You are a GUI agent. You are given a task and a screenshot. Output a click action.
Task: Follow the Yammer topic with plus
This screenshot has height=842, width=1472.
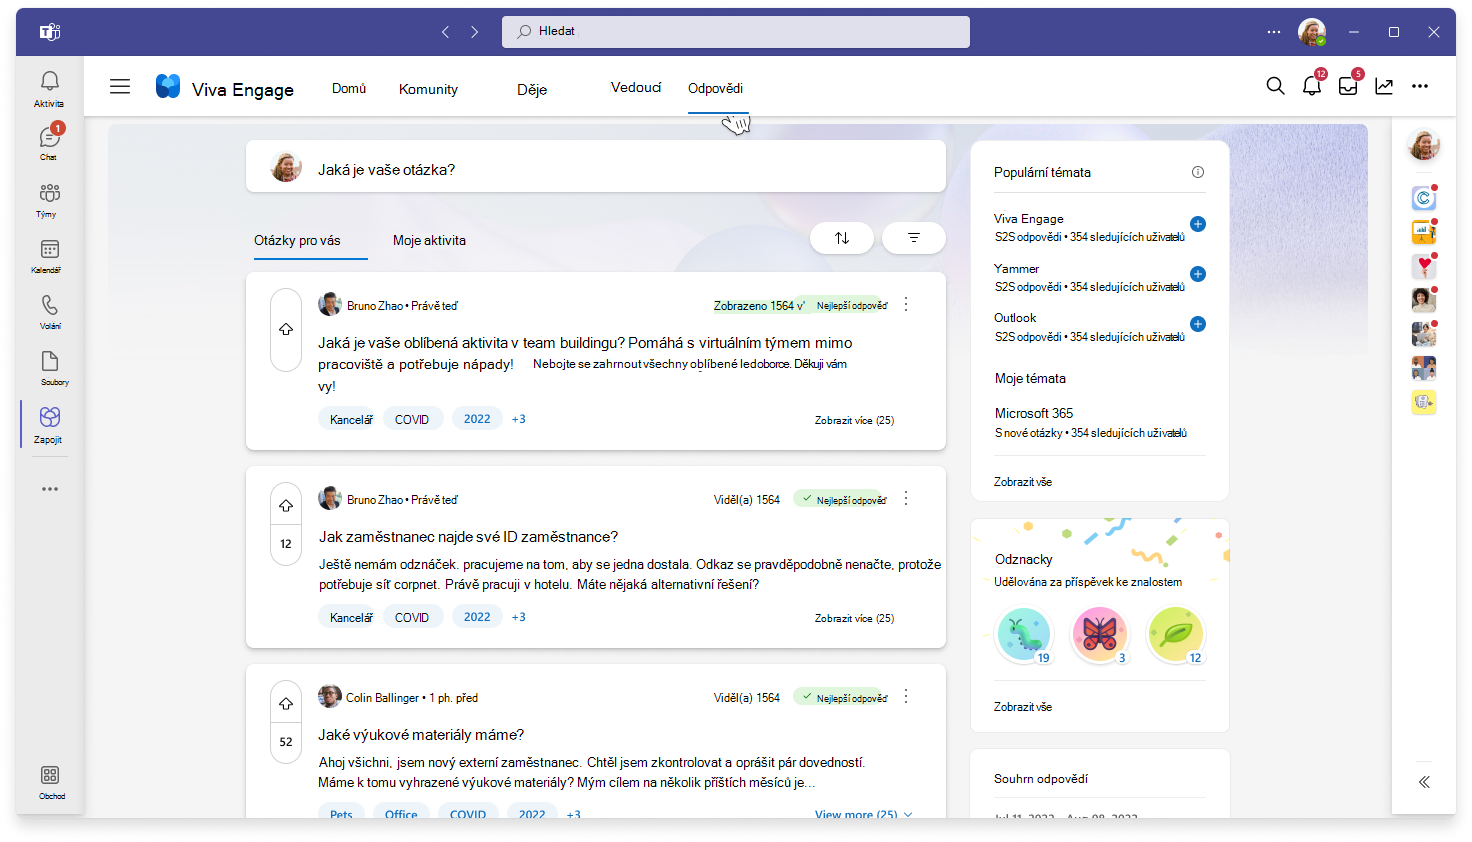click(x=1198, y=274)
